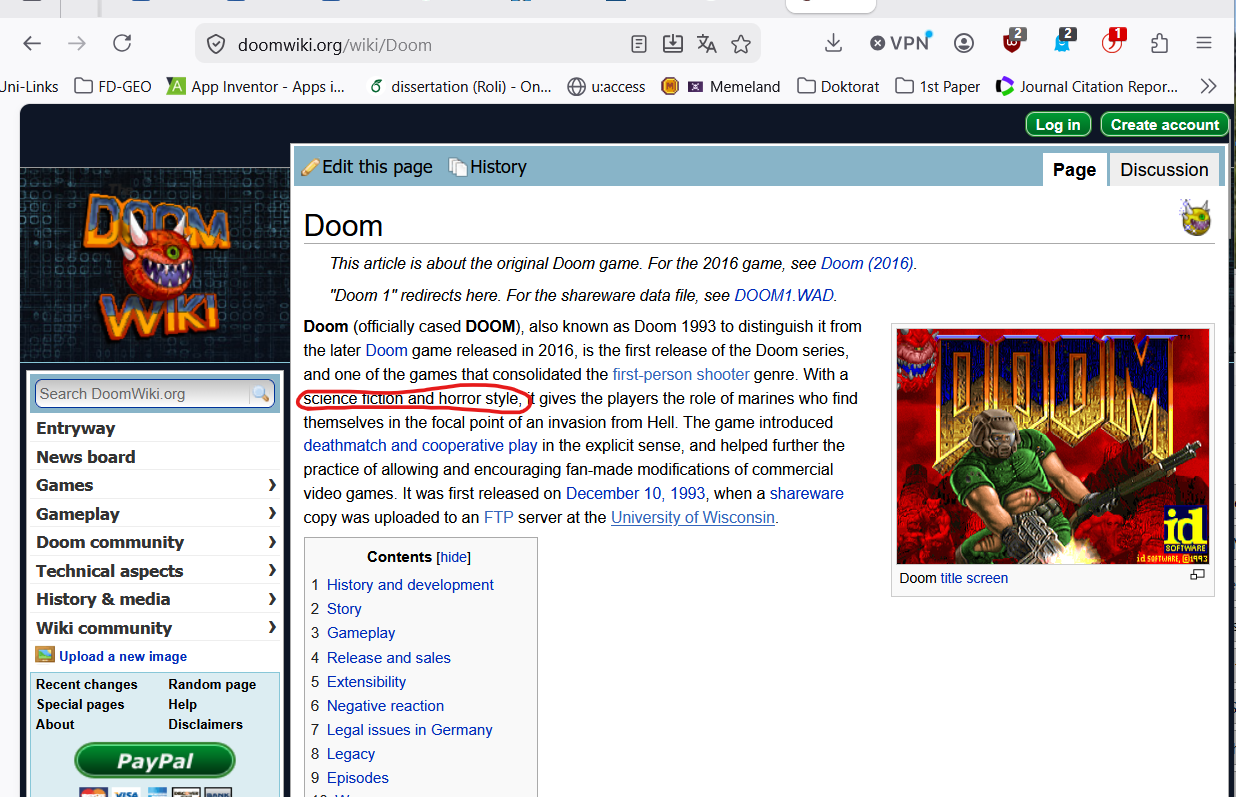Screen dimensions: 1236x797
Task: Click the PayPal donate button
Action: [155, 761]
